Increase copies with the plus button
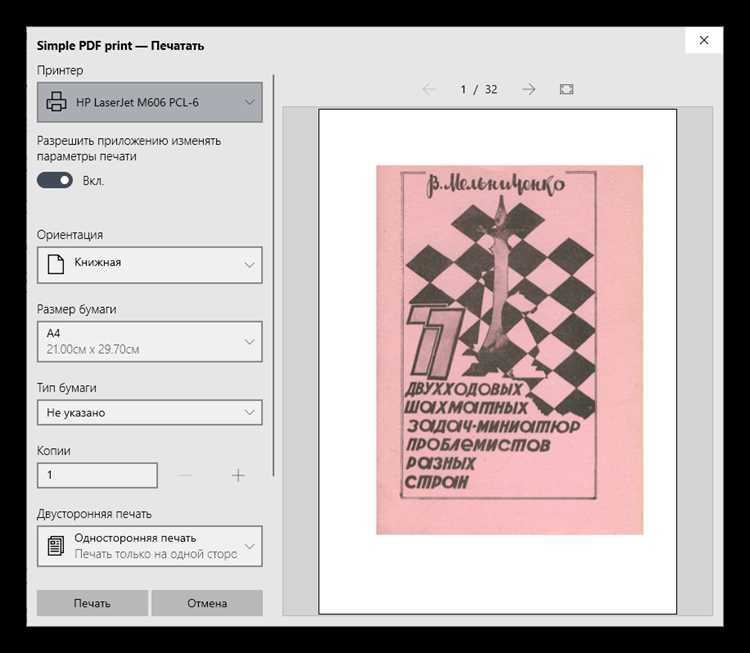The image size is (750, 653). (238, 475)
